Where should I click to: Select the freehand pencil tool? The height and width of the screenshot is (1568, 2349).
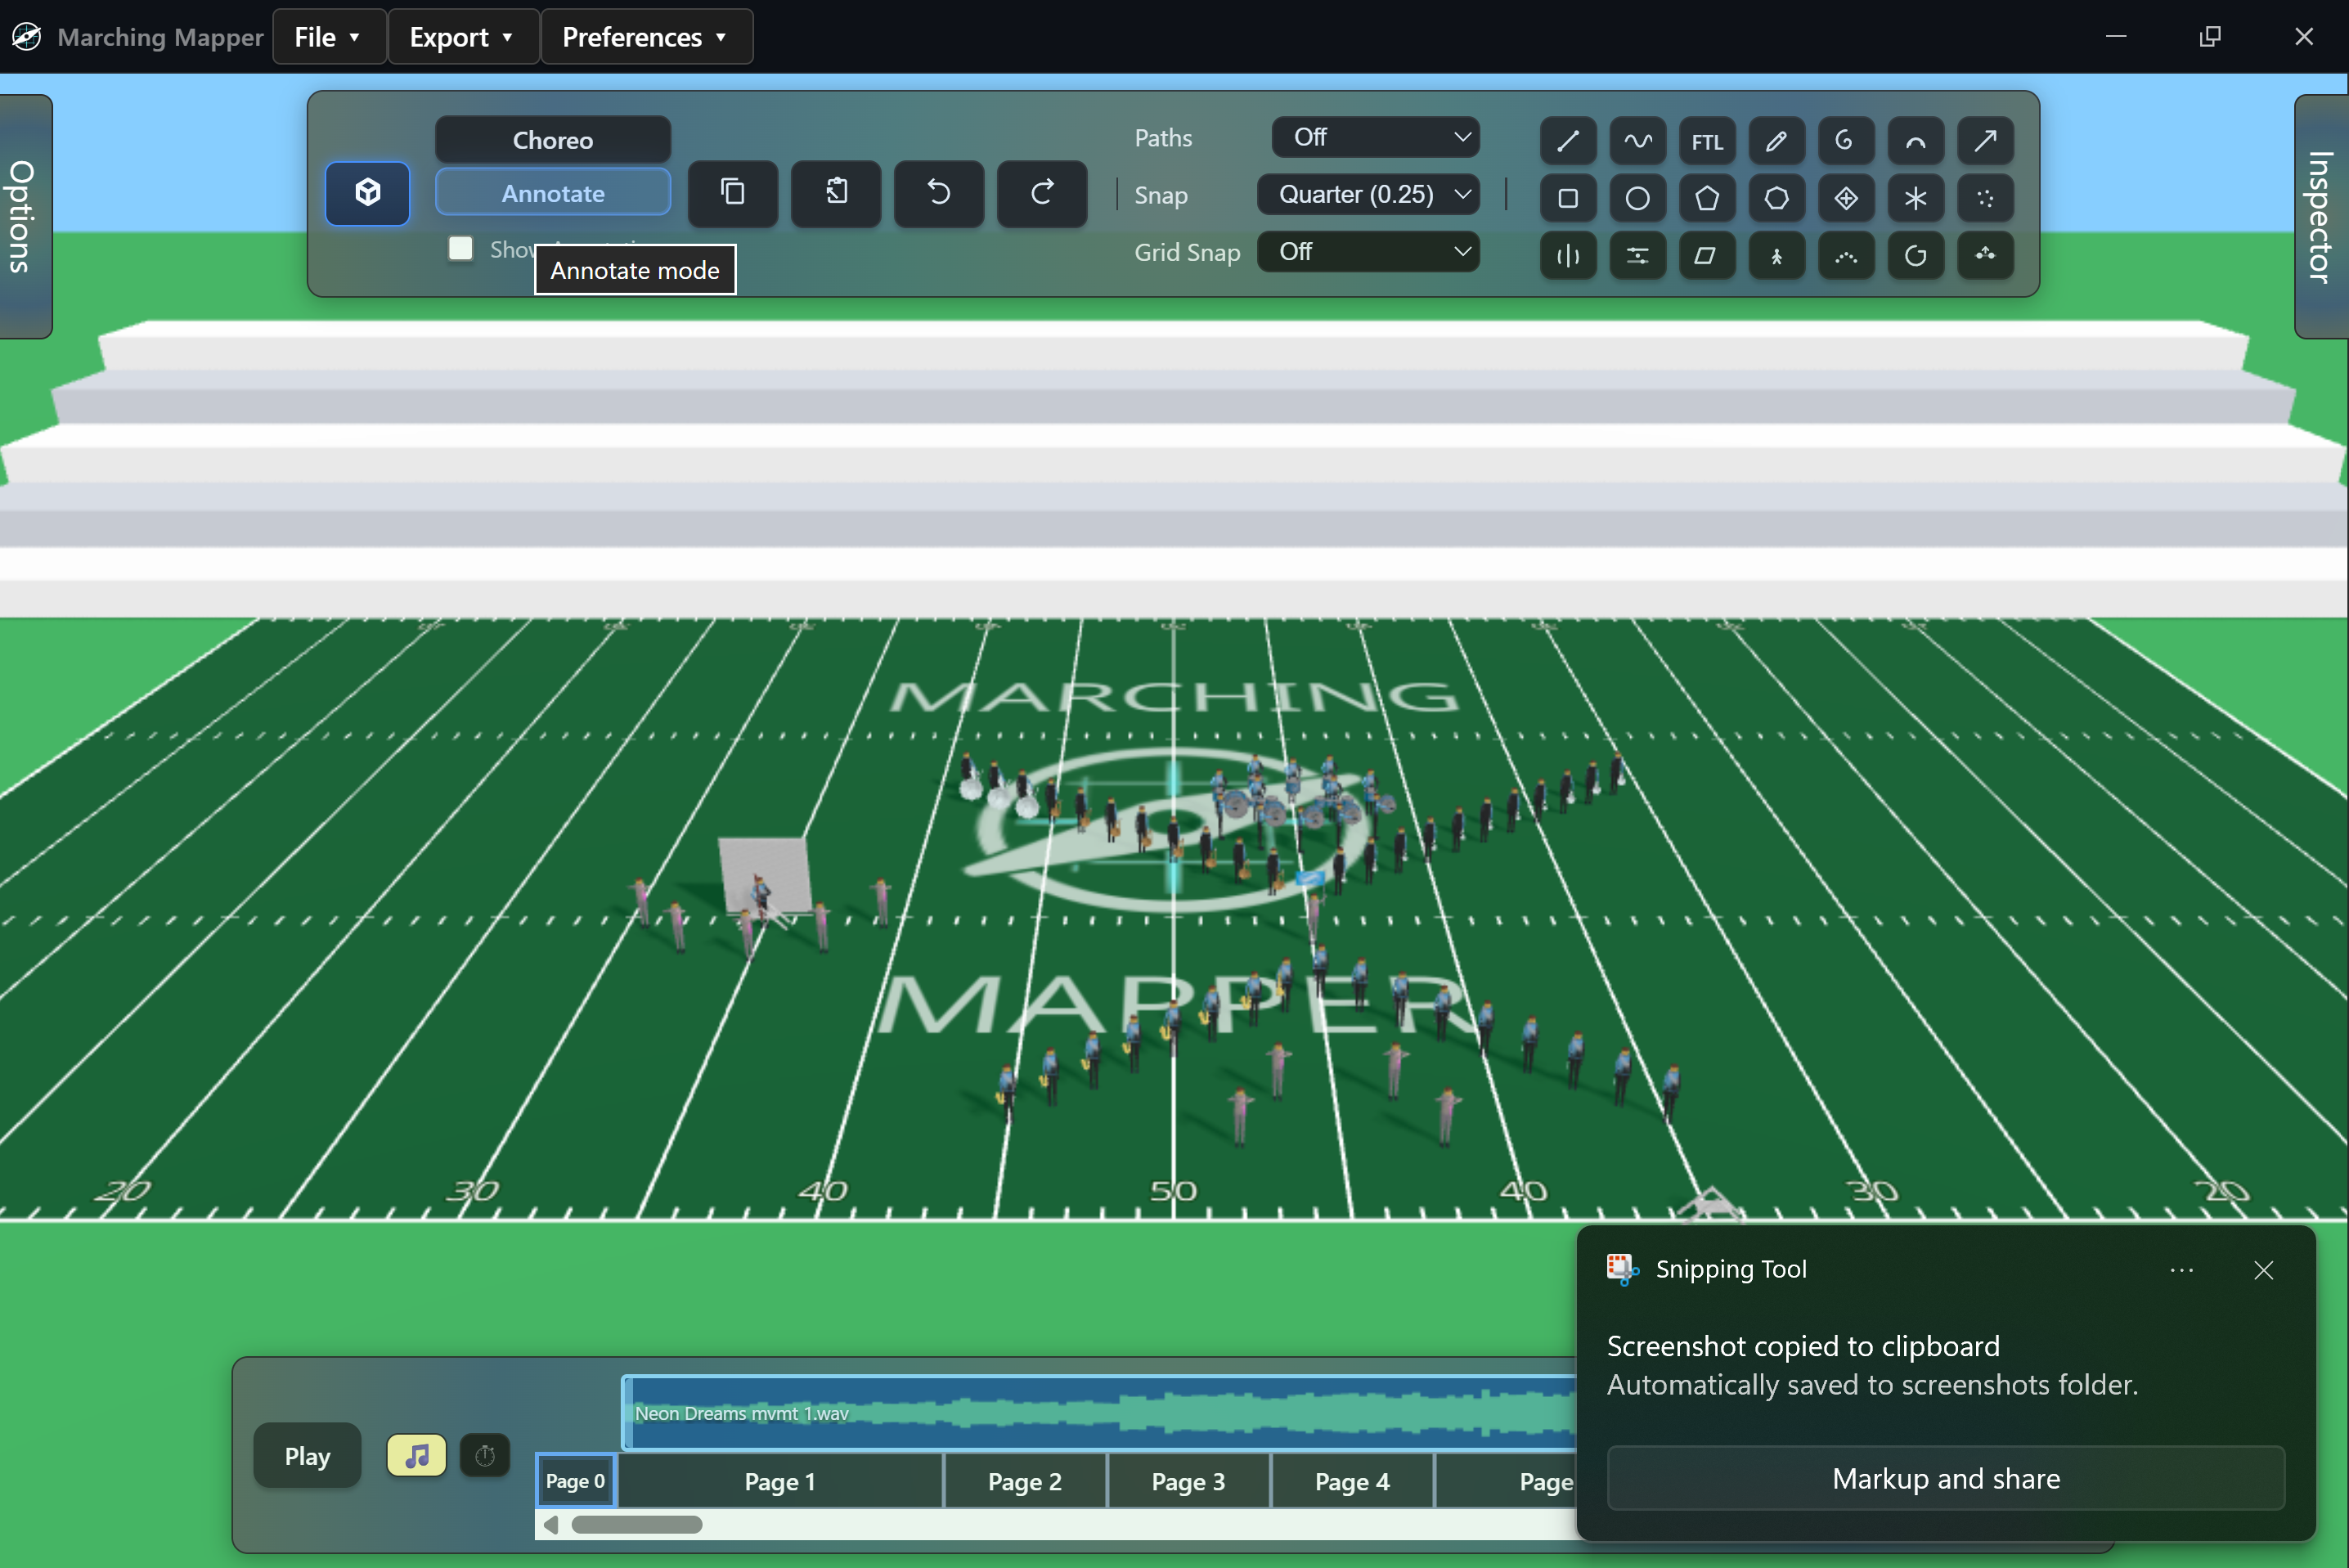click(x=1777, y=141)
